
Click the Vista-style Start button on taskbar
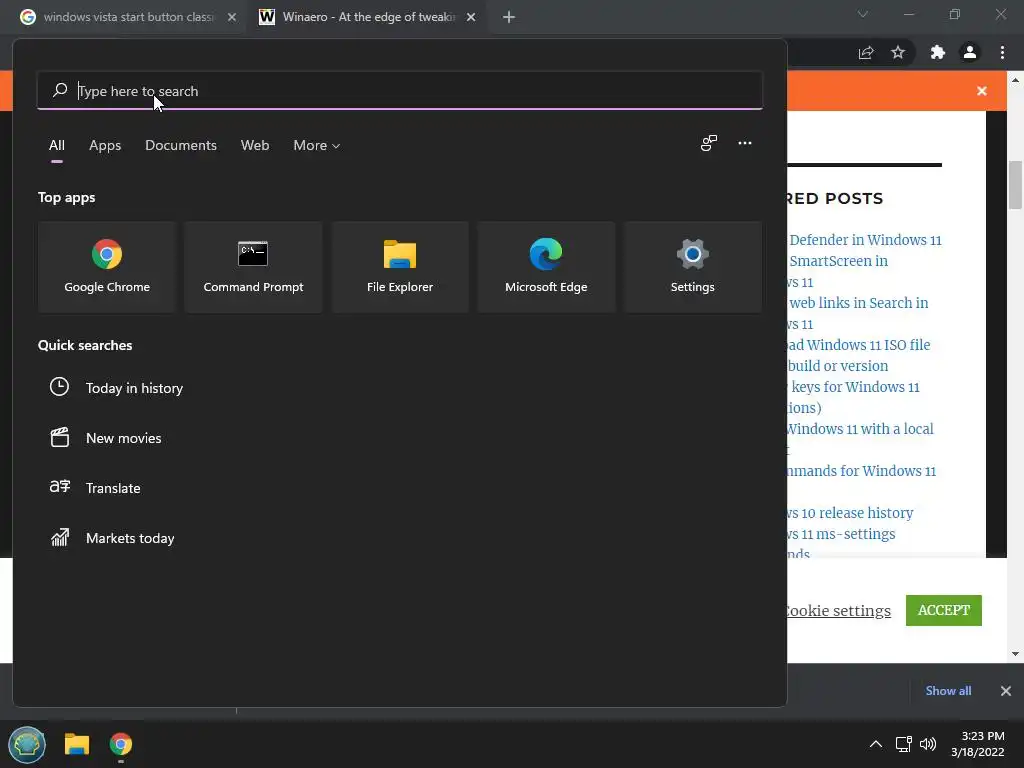[x=27, y=744]
